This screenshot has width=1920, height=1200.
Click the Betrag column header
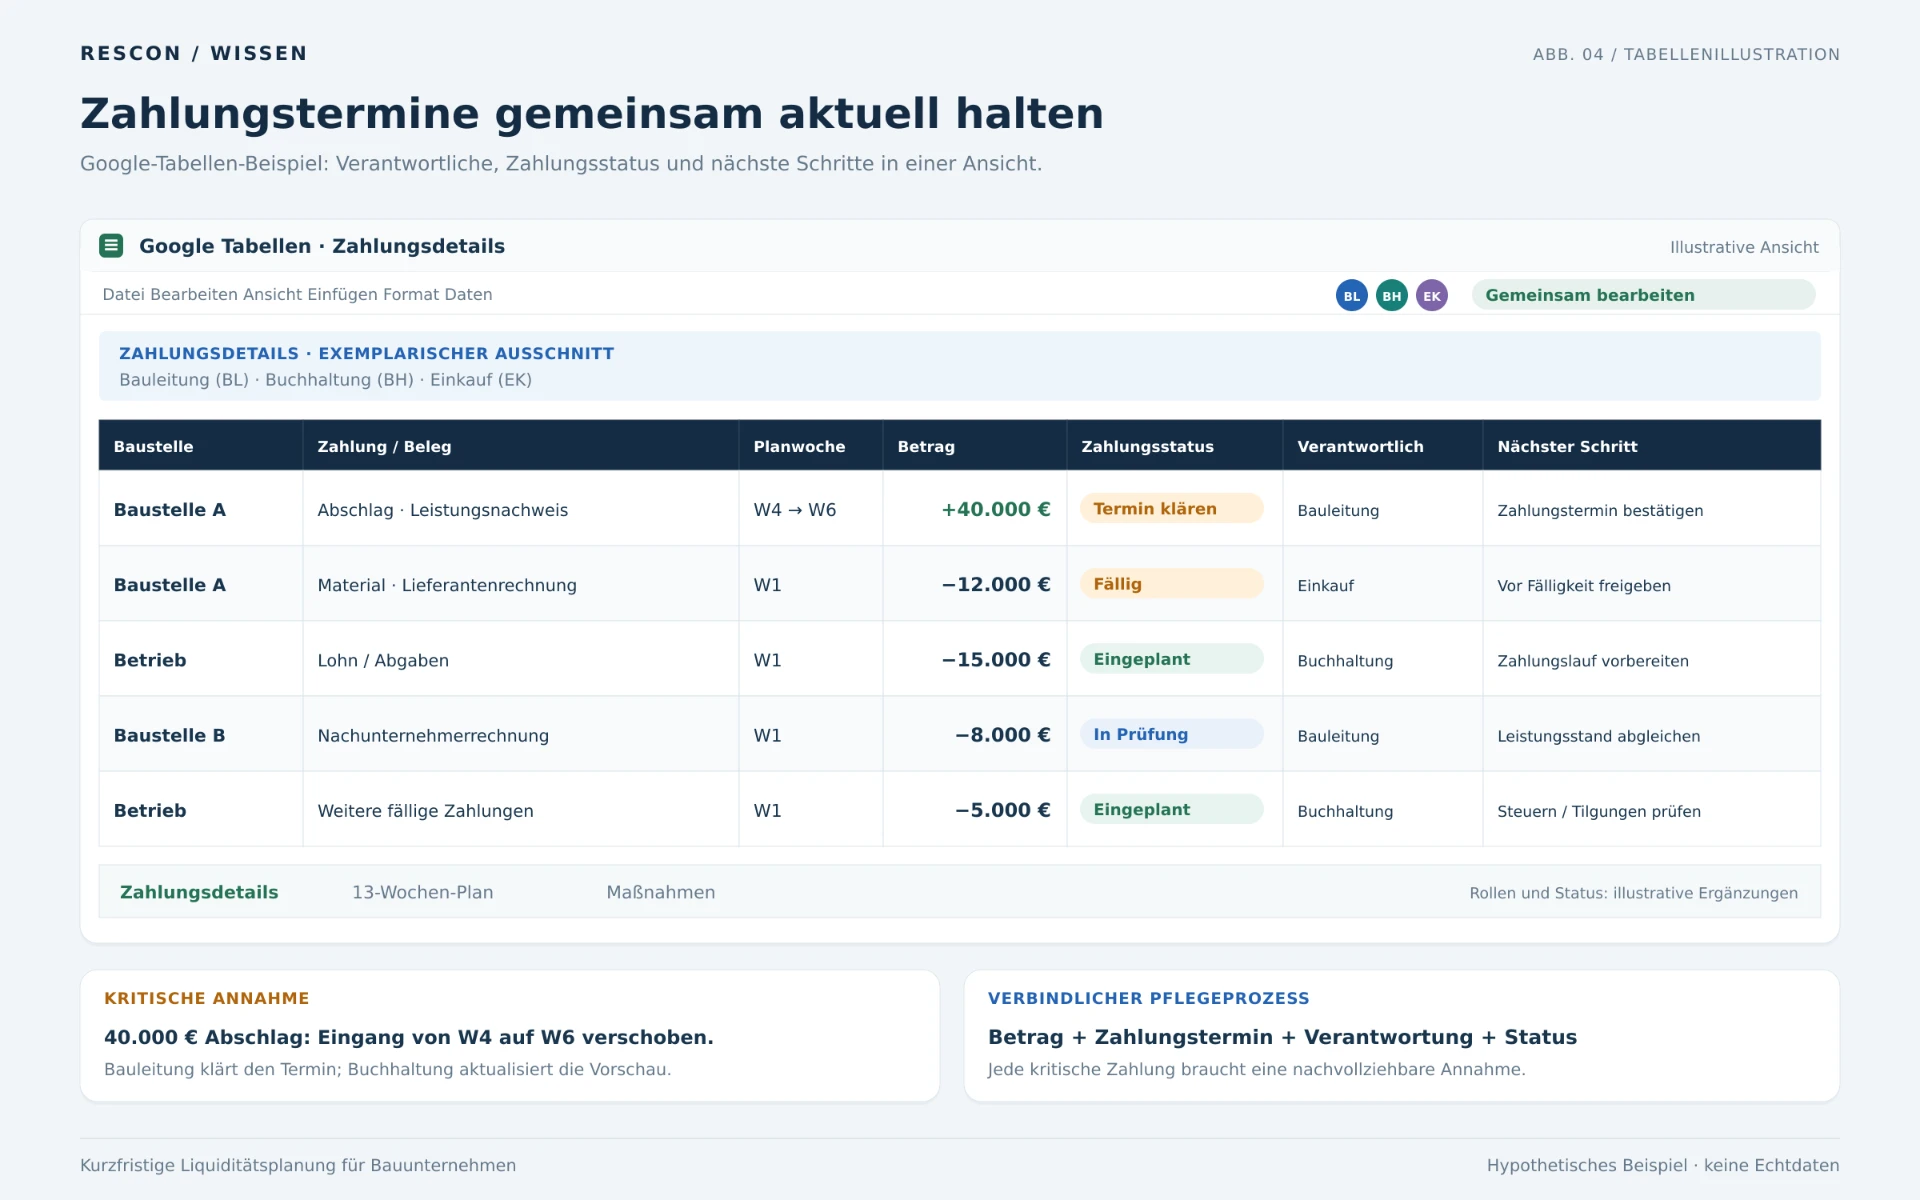point(975,446)
